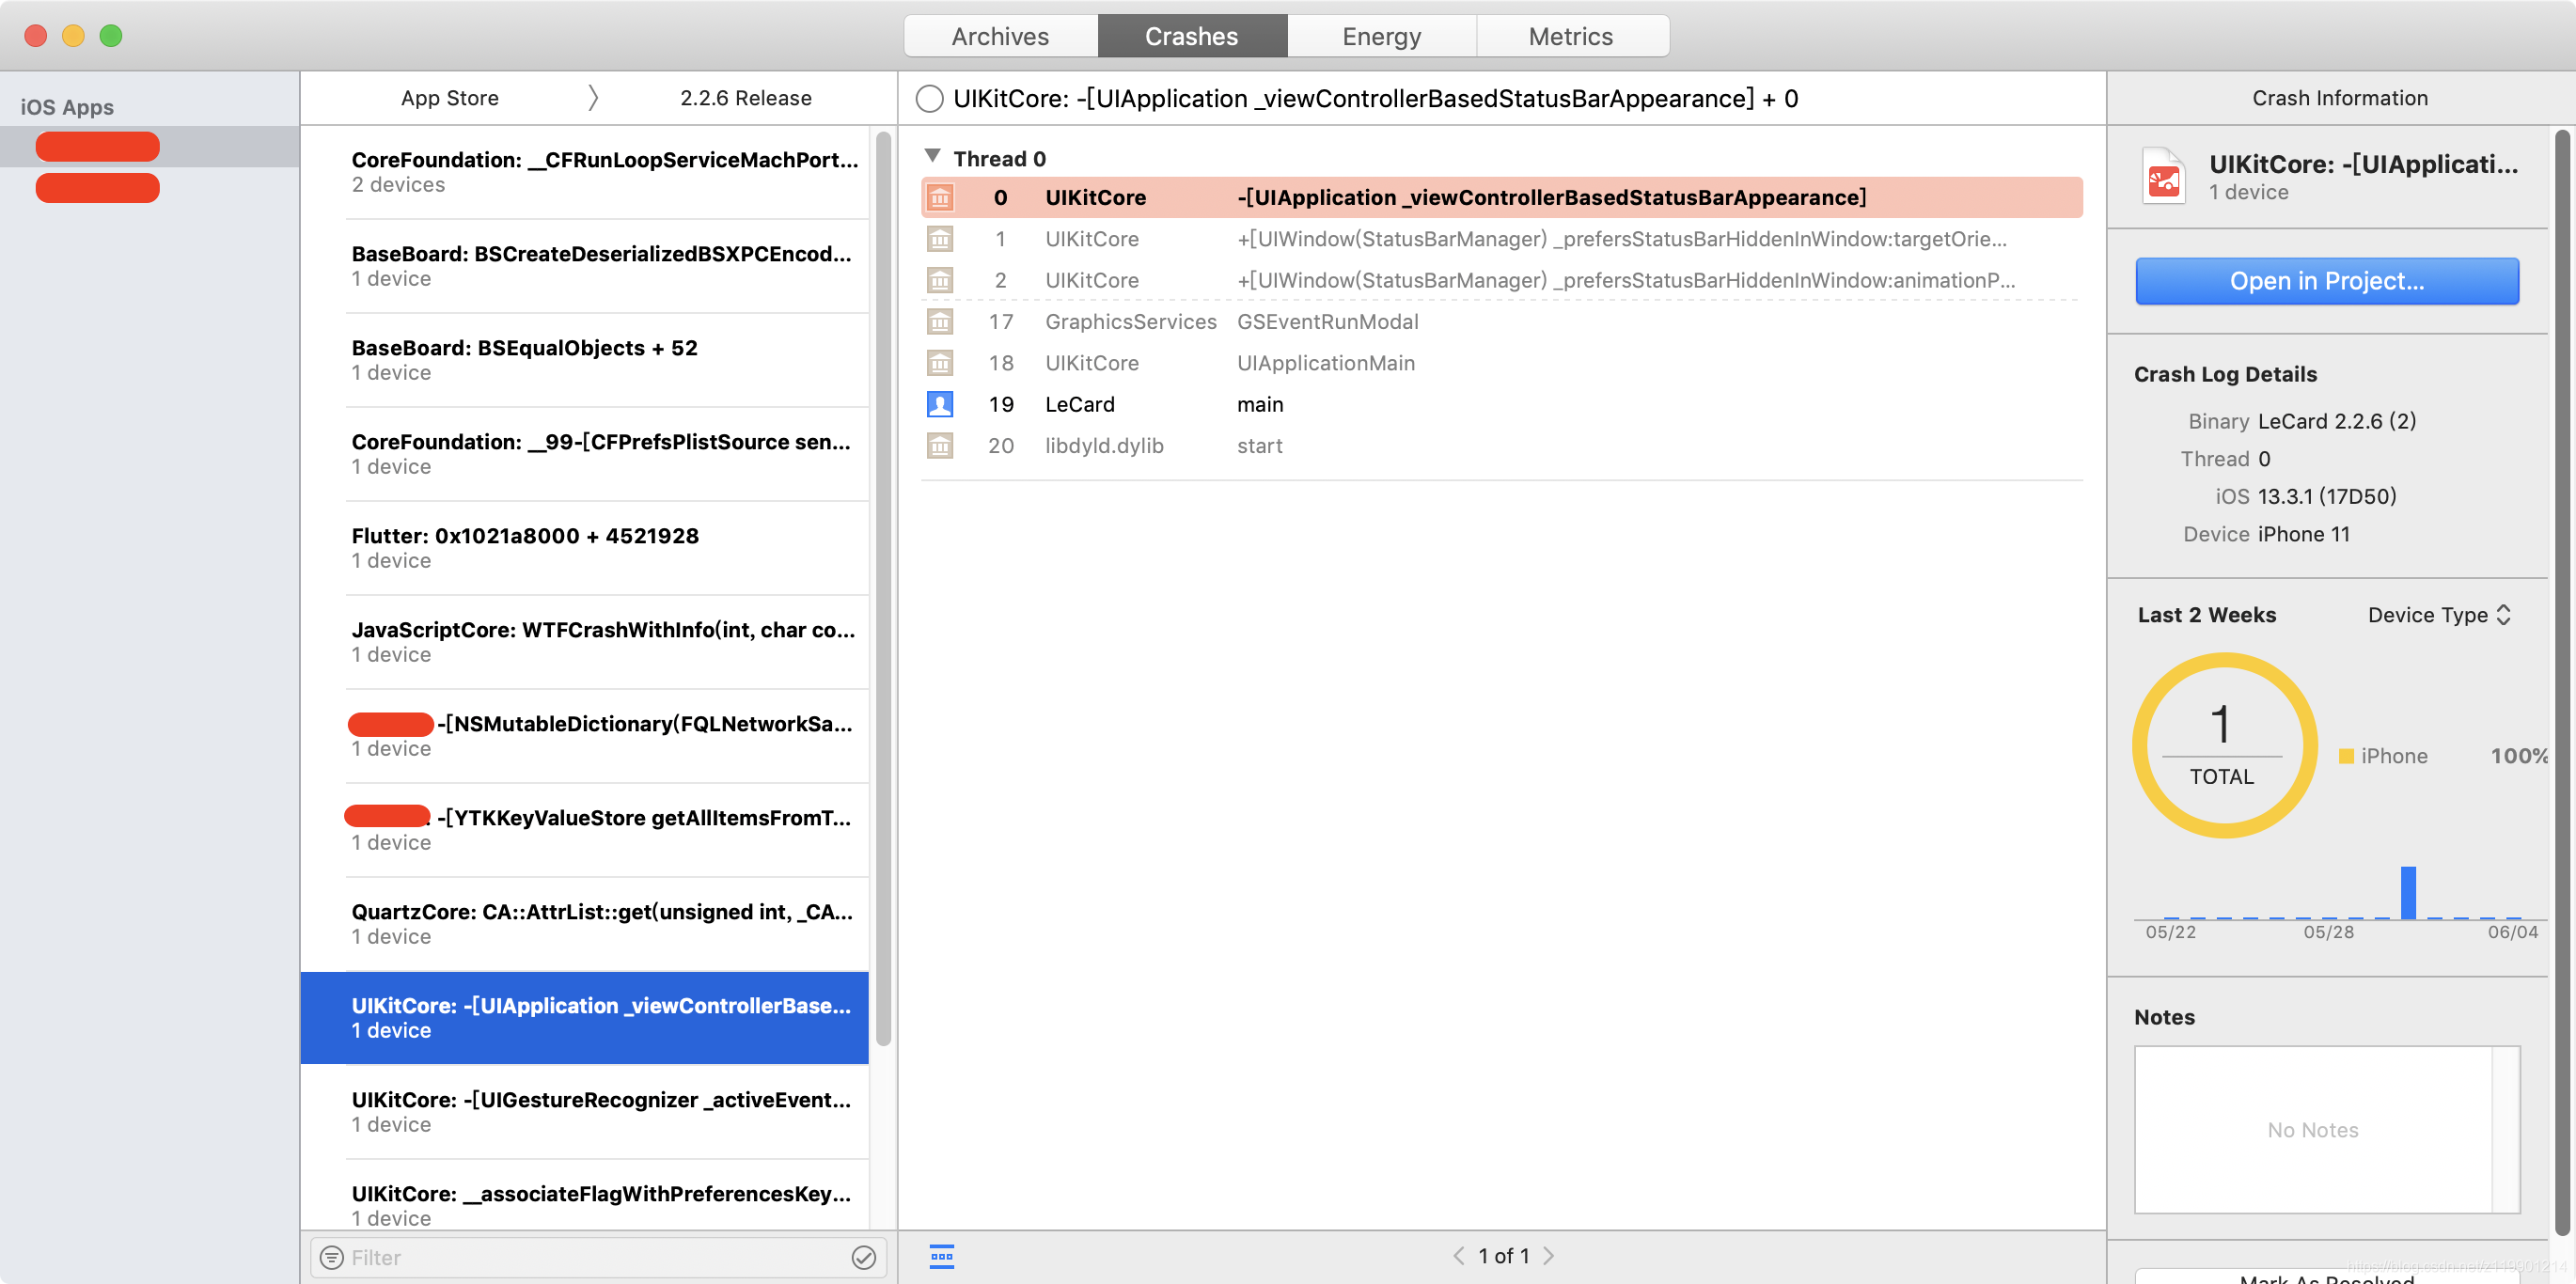Viewport: 2576px width, 1284px height.
Task: Click the filter icon in search field
Action: pyautogui.click(x=332, y=1257)
